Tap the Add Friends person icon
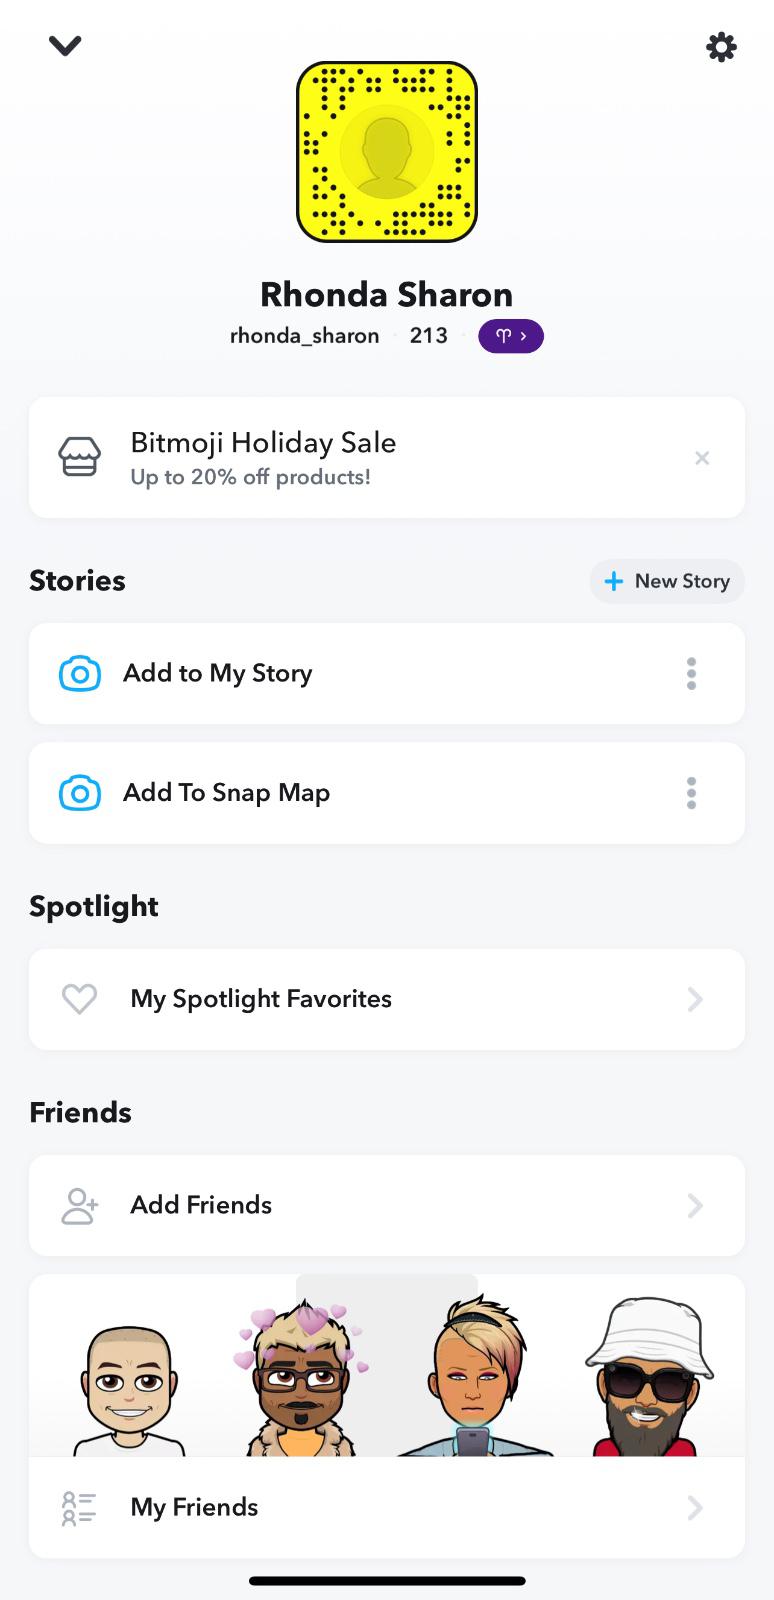The width and height of the screenshot is (774, 1600). tap(79, 1206)
